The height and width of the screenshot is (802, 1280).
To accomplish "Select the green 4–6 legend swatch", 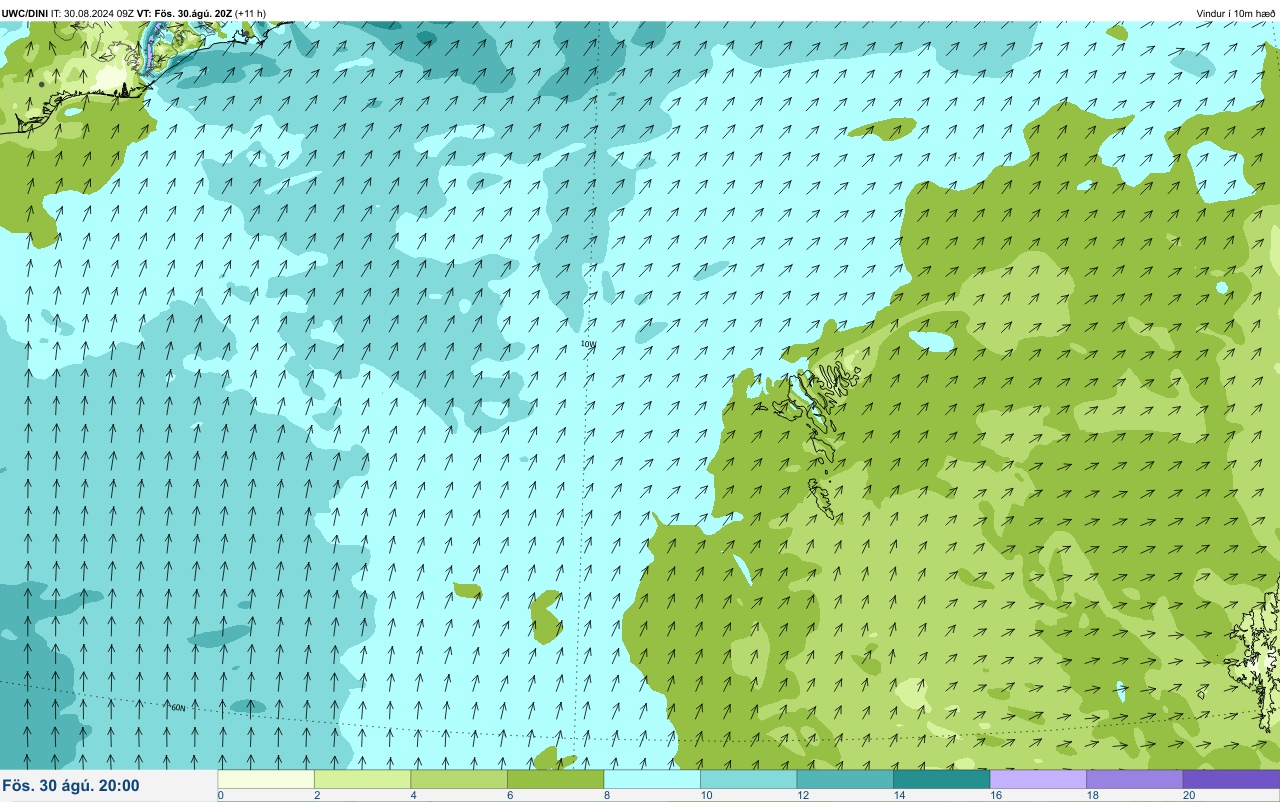I will point(459,779).
